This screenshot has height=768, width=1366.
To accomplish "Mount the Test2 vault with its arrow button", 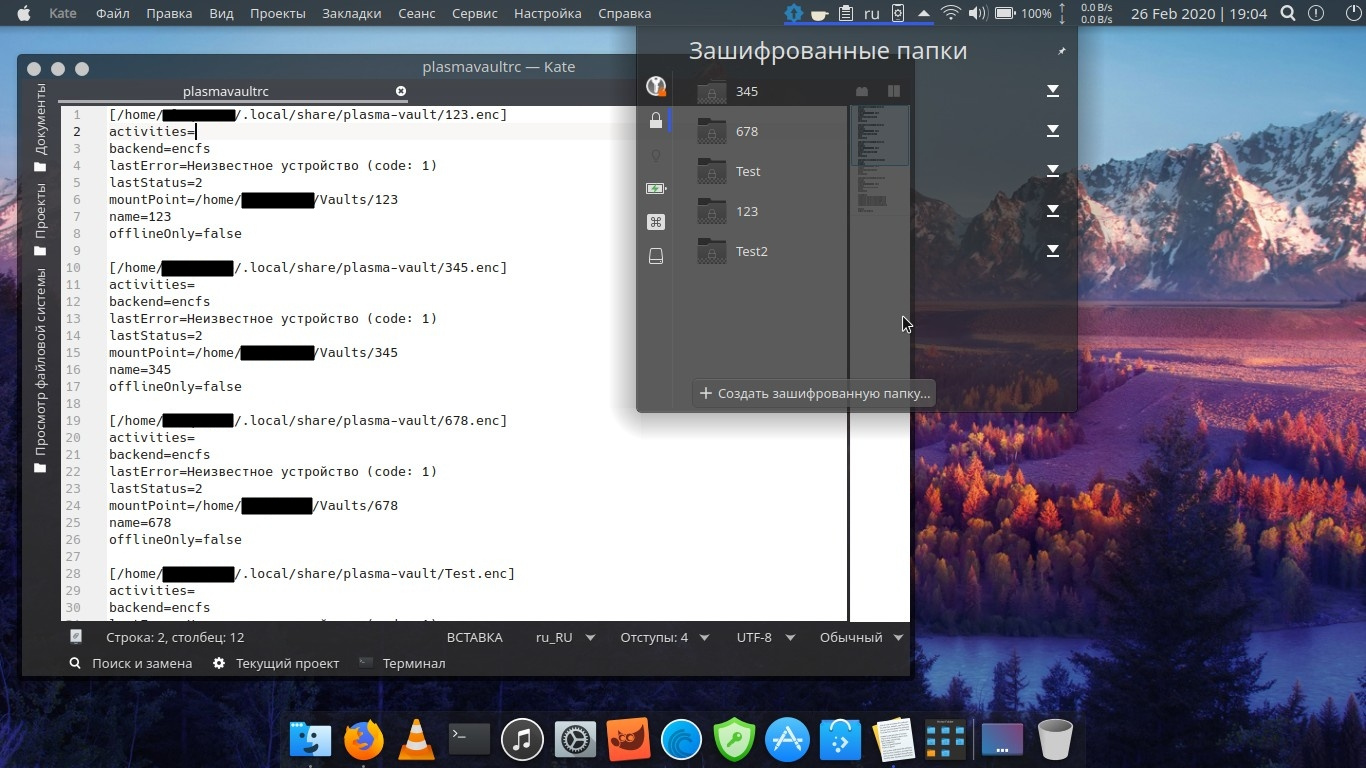I will [1053, 251].
